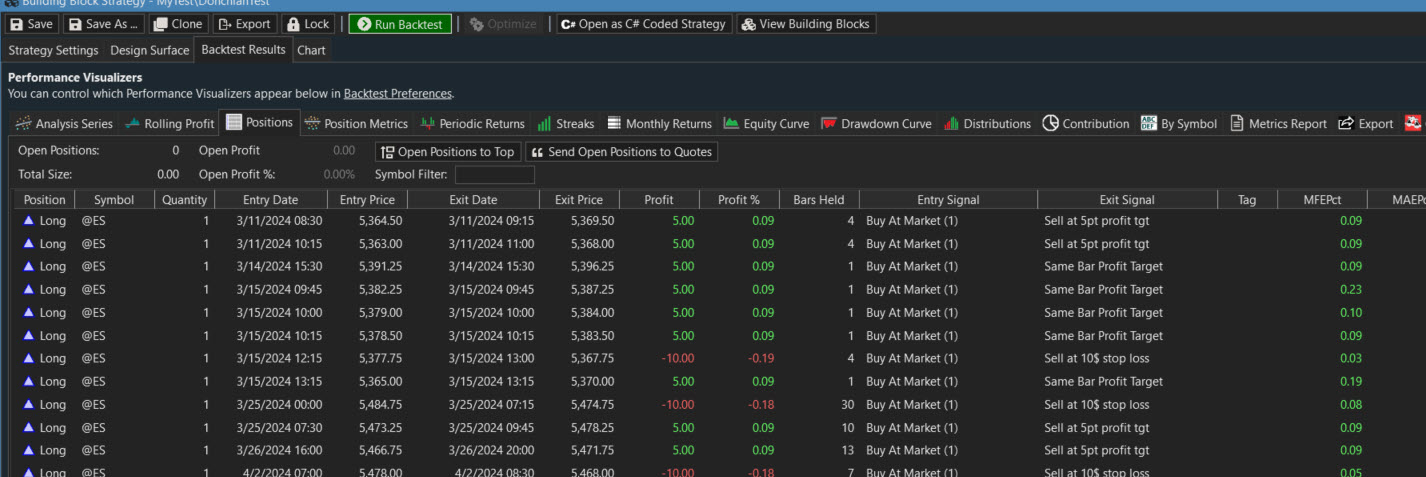
Task: Open the Strategy Settings tab
Action: click(53, 50)
